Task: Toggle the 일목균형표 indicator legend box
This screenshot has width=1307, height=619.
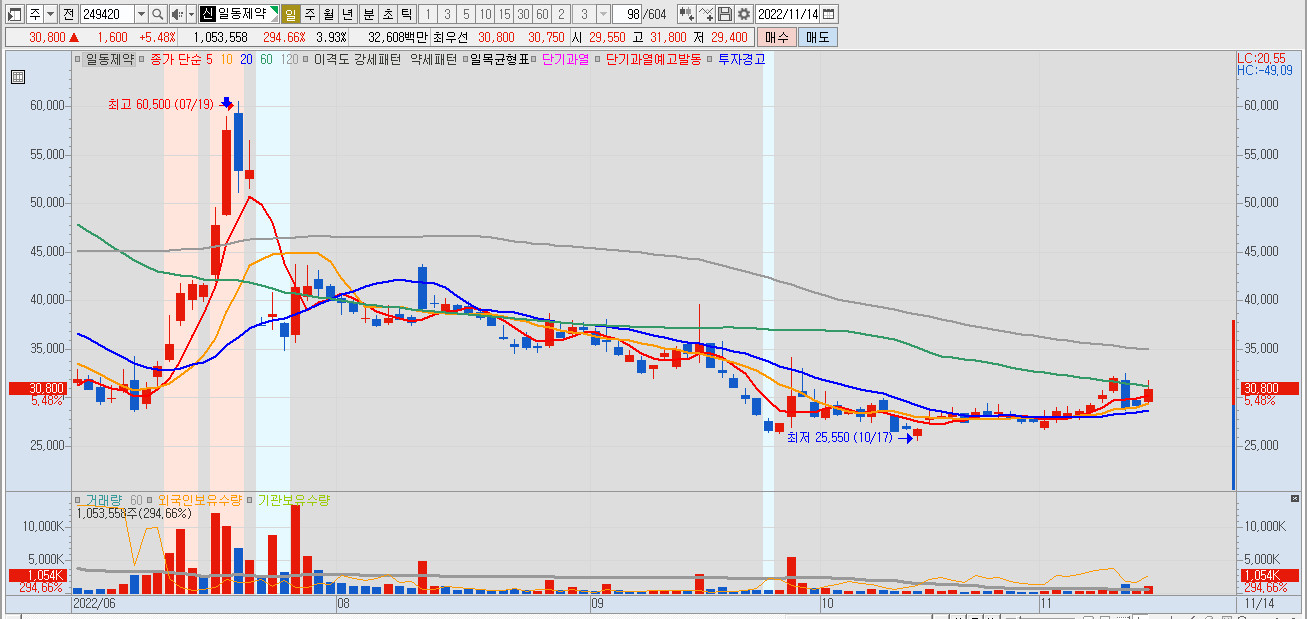Action: click(x=464, y=60)
